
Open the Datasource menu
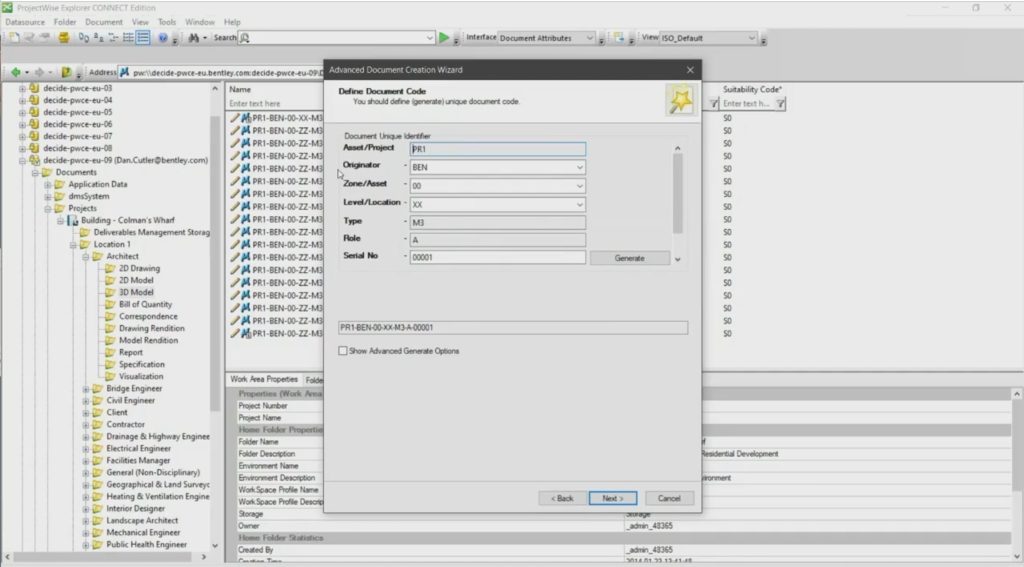25,22
